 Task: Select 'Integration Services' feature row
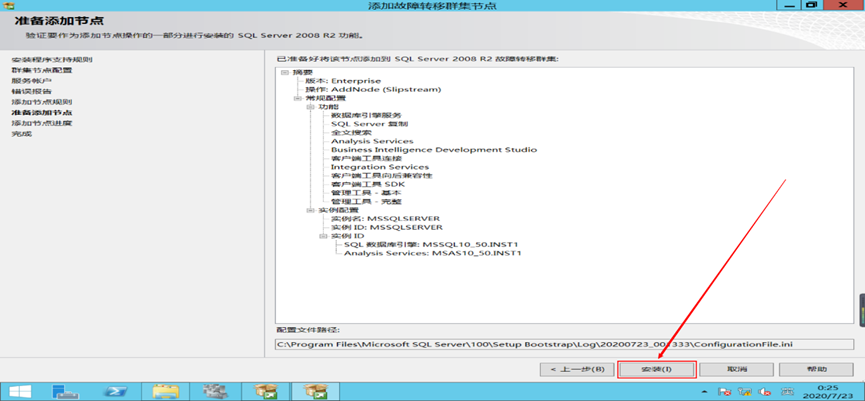(380, 167)
